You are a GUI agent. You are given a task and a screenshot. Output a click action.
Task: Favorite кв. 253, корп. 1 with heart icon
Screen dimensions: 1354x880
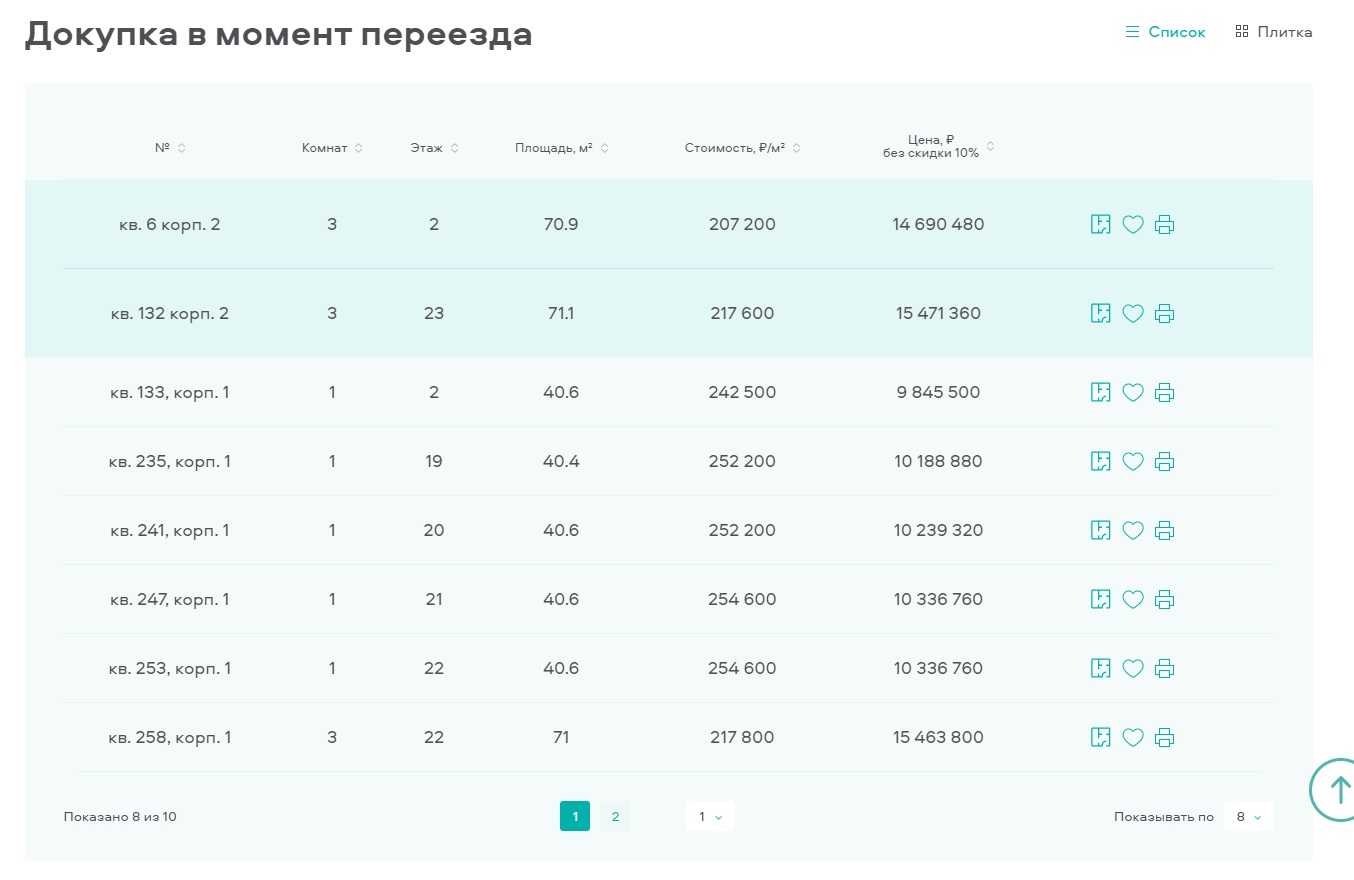click(x=1132, y=669)
